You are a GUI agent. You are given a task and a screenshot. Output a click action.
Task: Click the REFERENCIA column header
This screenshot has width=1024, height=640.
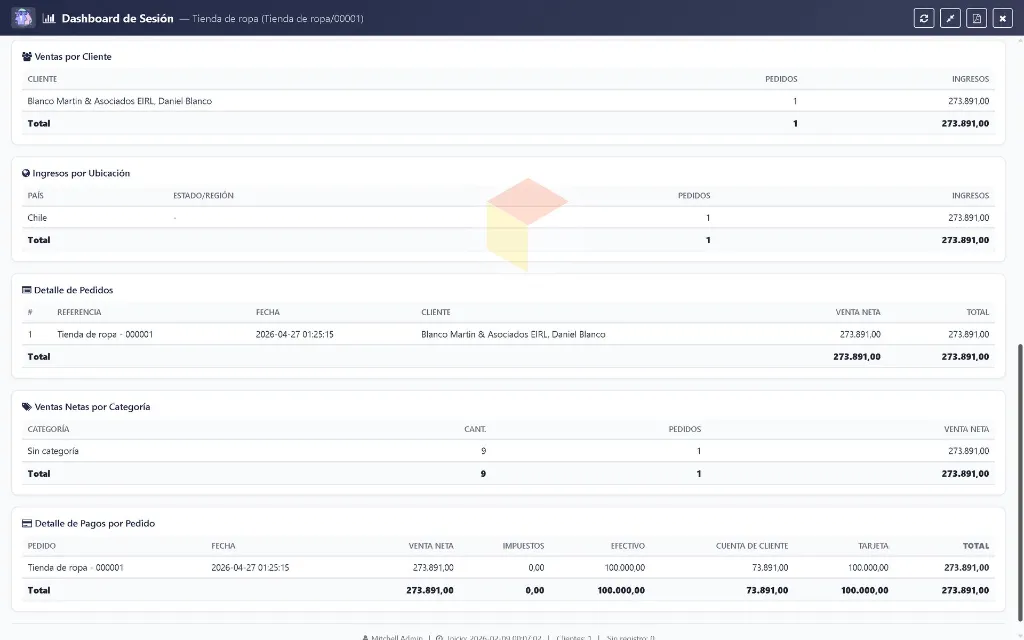[79, 312]
